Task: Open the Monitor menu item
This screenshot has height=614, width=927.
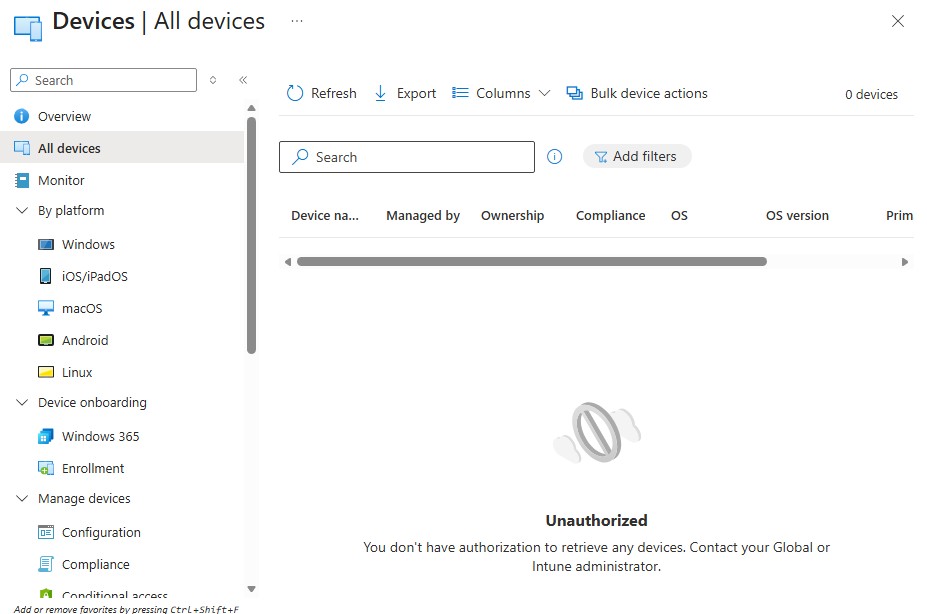Action: click(61, 180)
